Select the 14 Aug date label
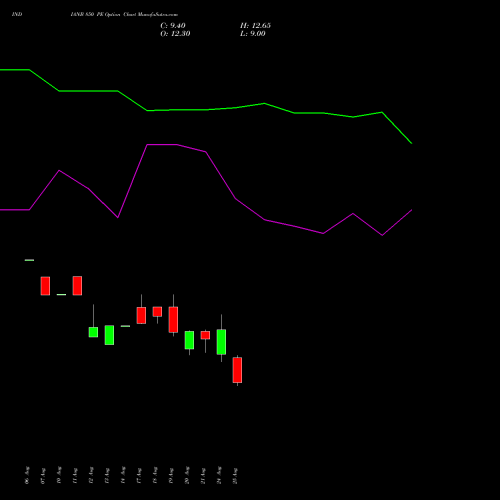Viewport: 500px width, 500px height. click(x=123, y=475)
